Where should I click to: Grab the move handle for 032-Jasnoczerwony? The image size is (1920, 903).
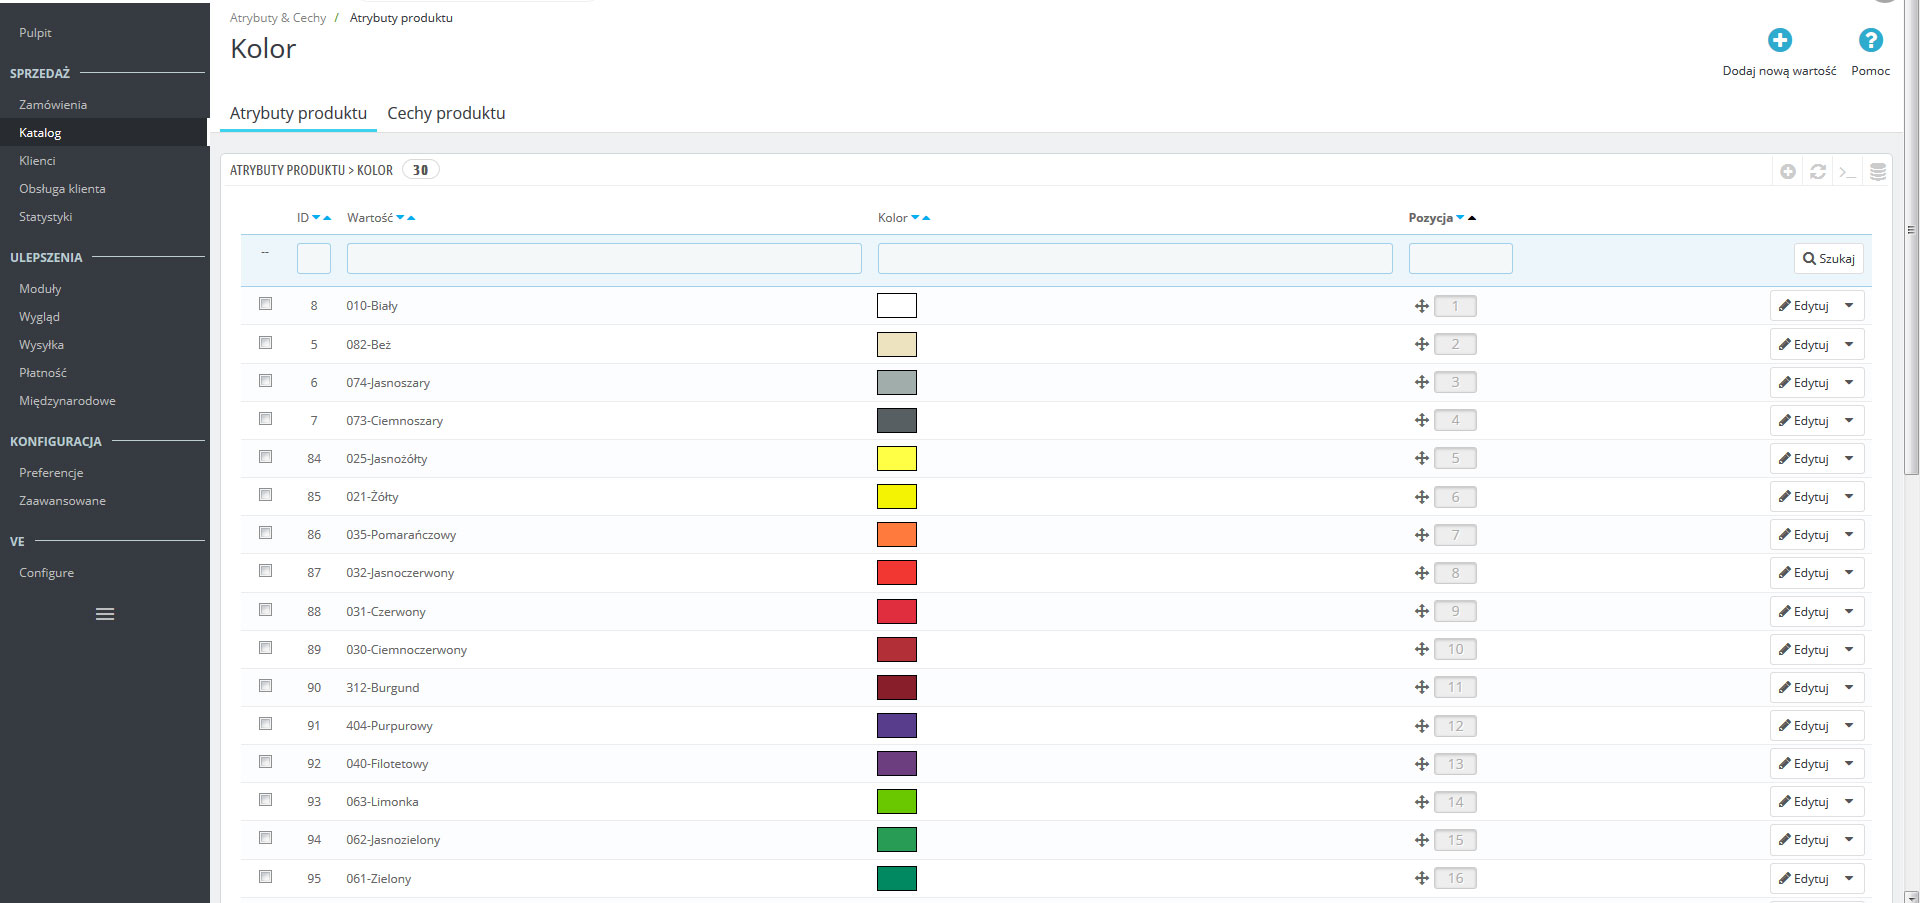1421,573
